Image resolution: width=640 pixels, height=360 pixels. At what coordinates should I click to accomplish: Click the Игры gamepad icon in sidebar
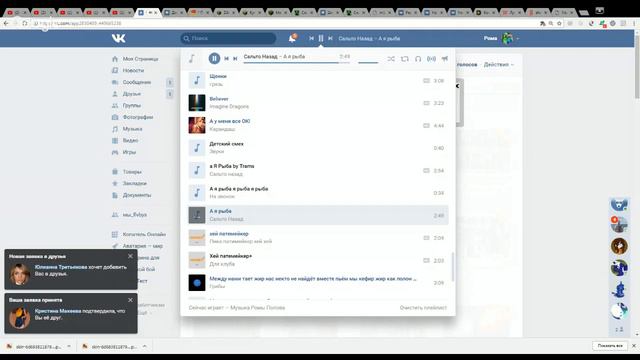click(115, 152)
